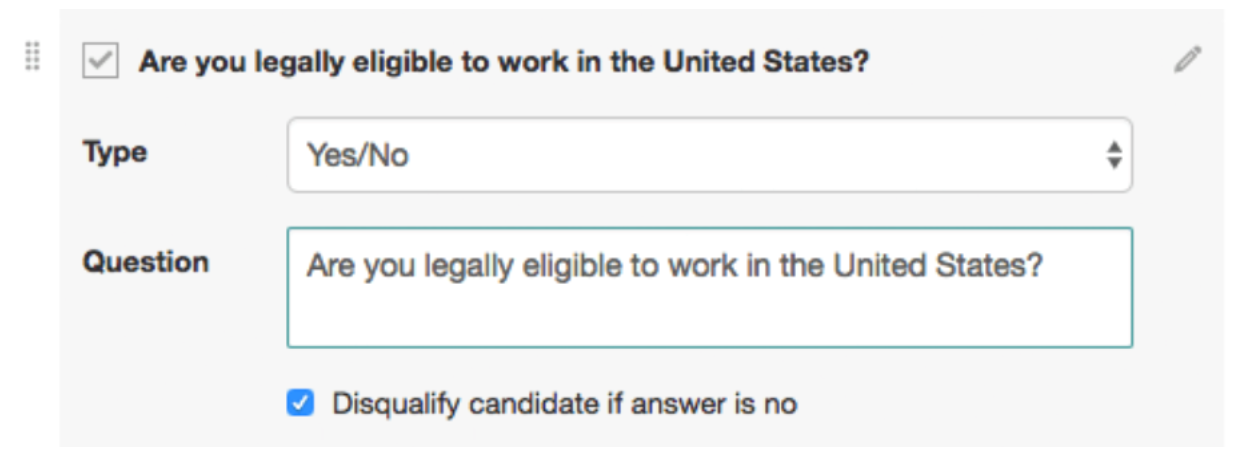The image size is (1236, 466).
Task: Uncheck Disqualify candidate if answer is no
Action: 300,404
